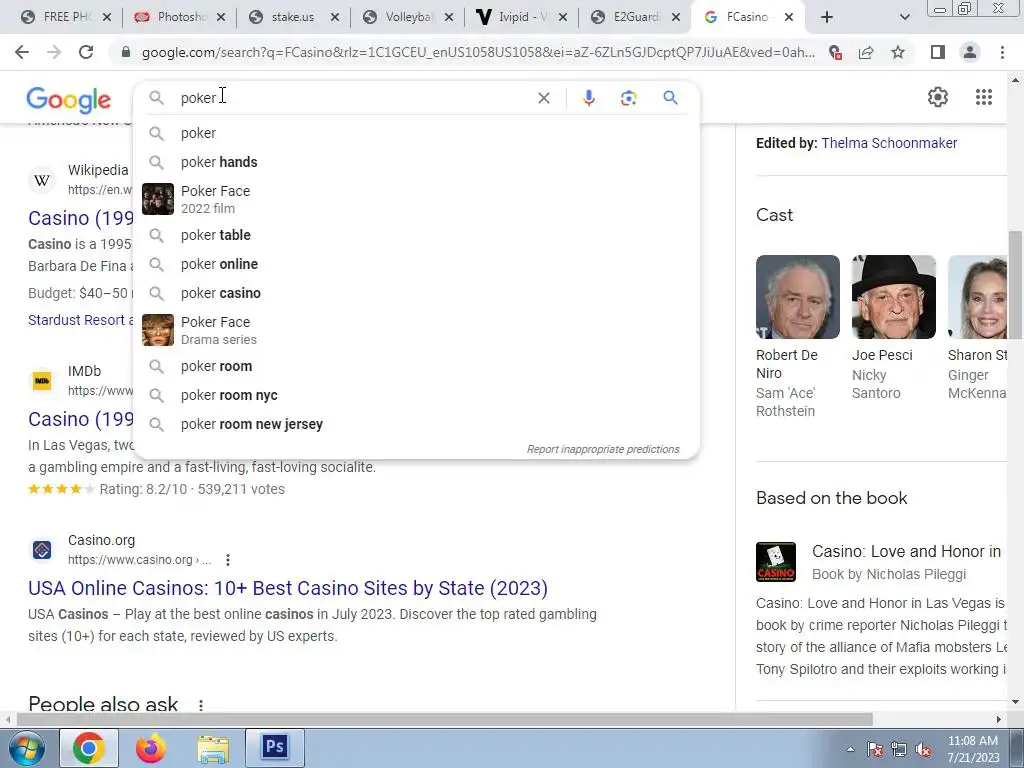The height and width of the screenshot is (768, 1024).
Task: Click the blocked cookies icon in address bar
Action: (835, 52)
